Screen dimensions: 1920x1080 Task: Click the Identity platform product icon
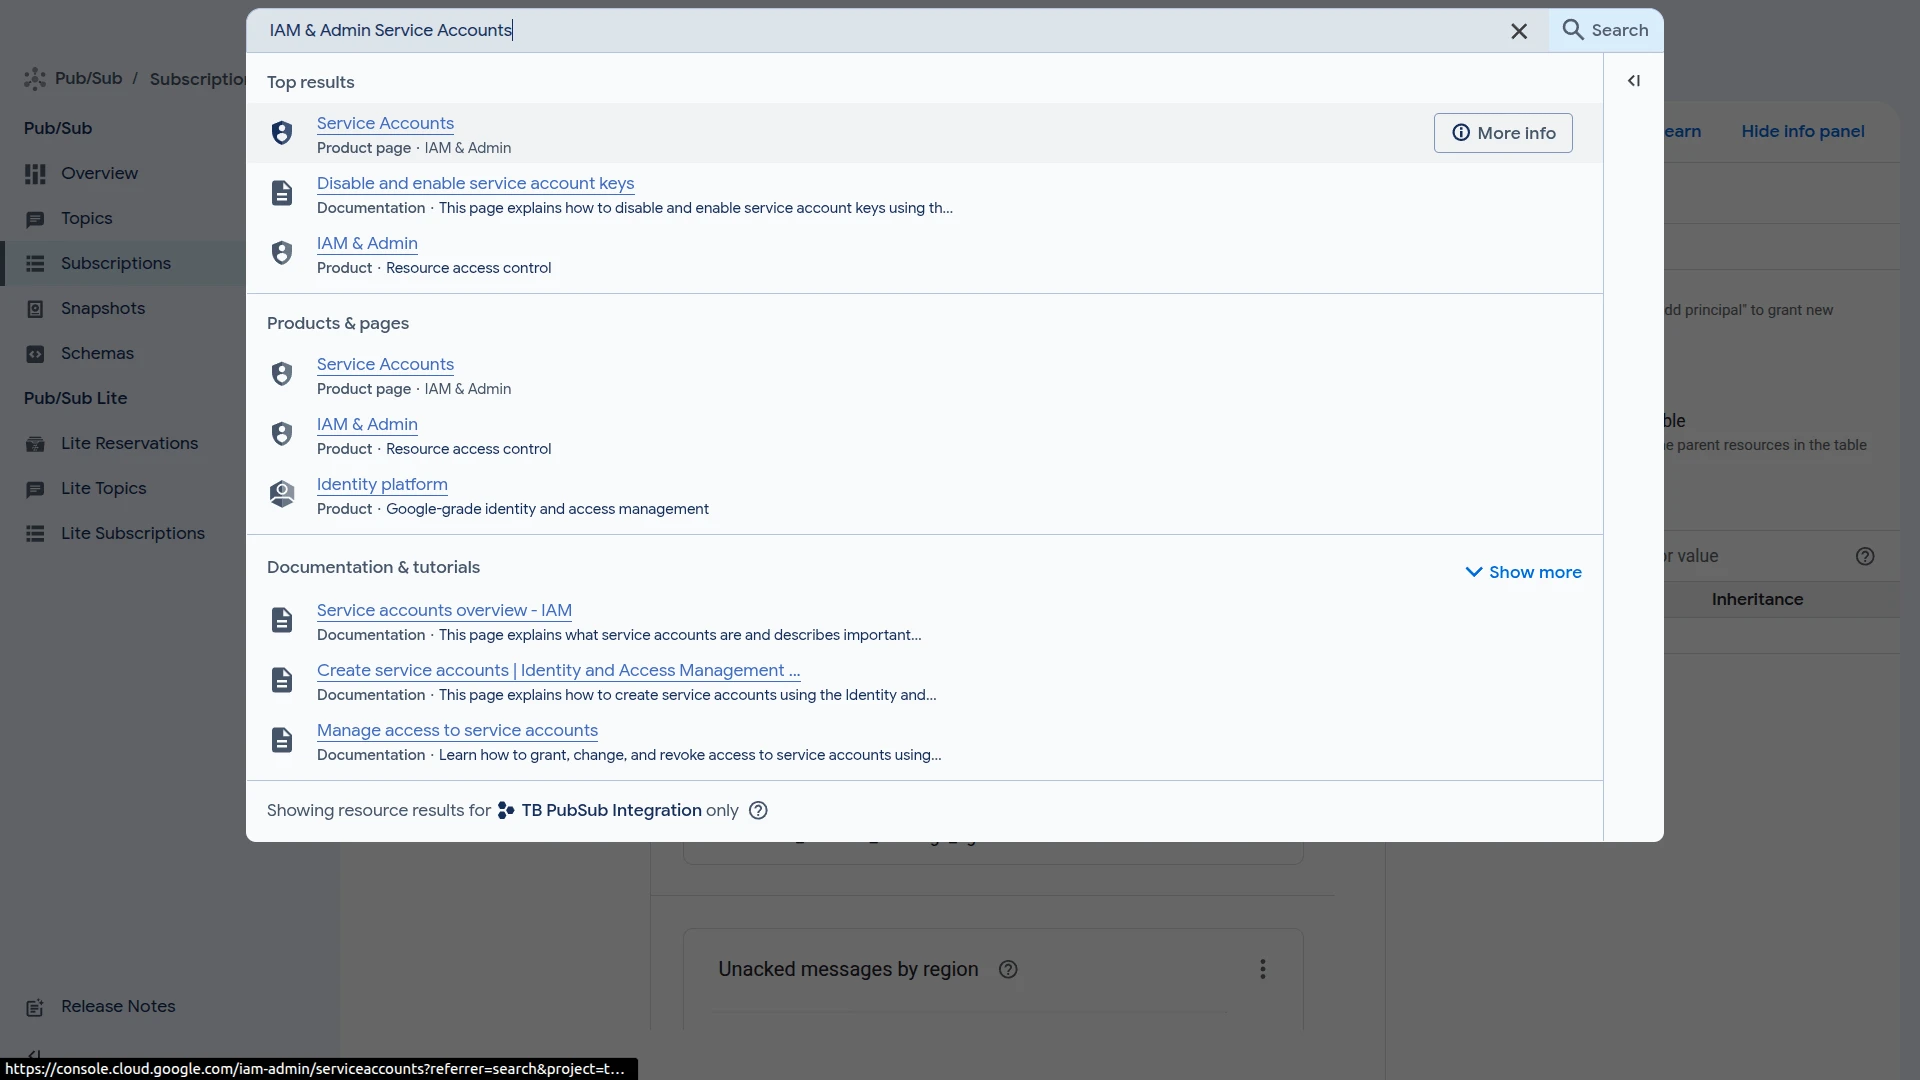click(282, 494)
